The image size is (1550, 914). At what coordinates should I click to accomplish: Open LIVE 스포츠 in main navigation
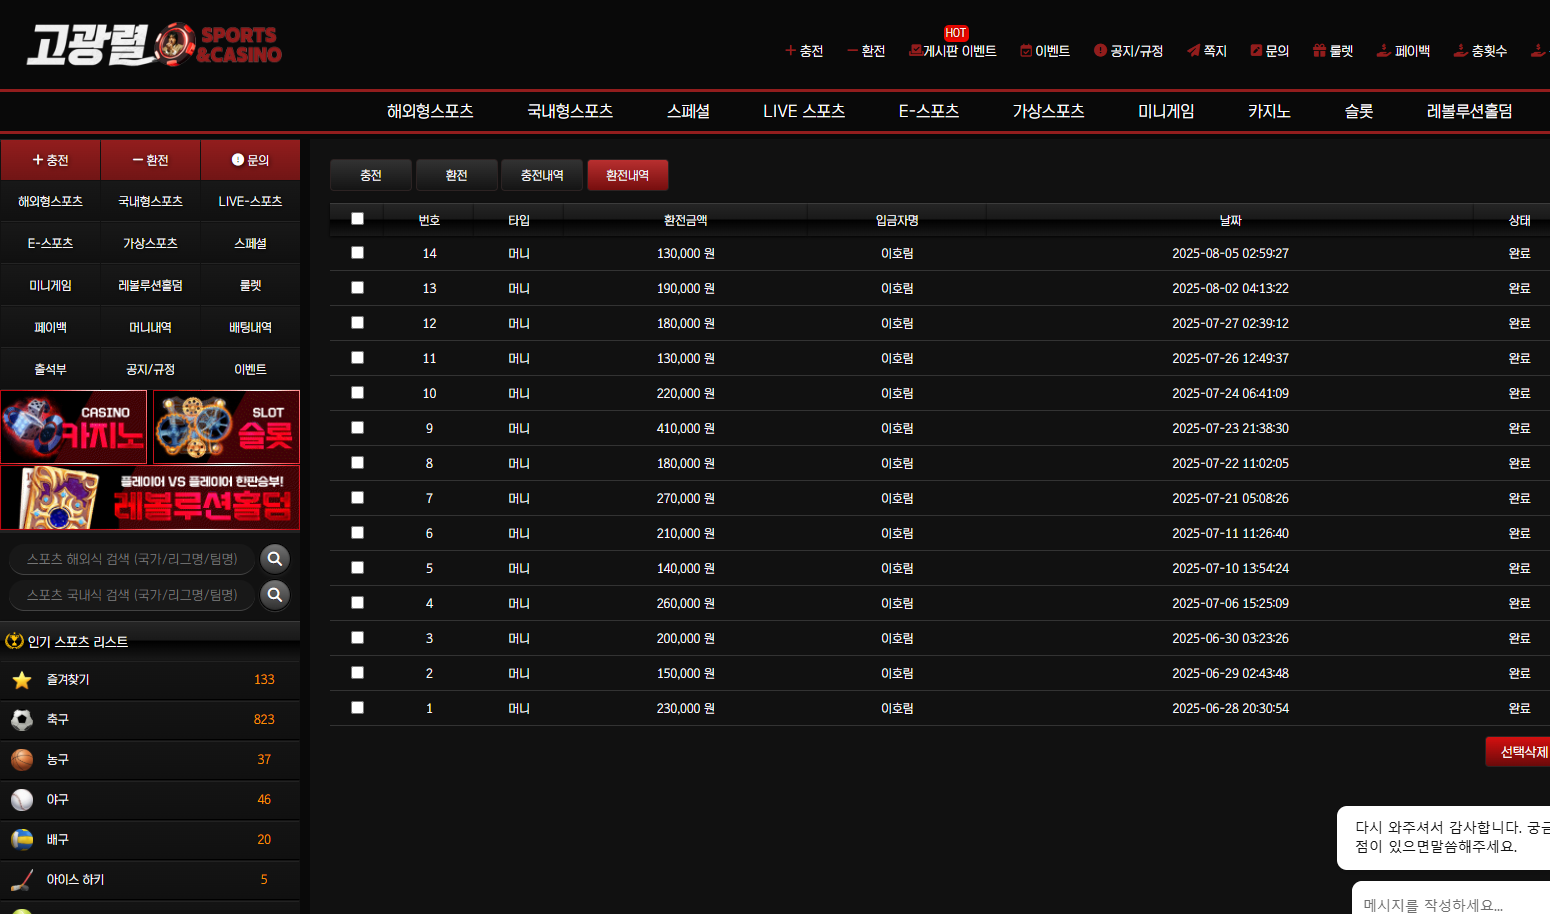pos(804,111)
